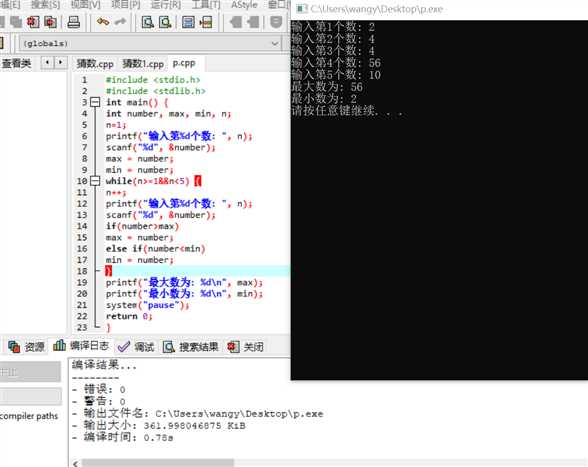The height and width of the screenshot is (467, 588).
Task: Click the Close All files toolbar icon
Action: pos(50,22)
